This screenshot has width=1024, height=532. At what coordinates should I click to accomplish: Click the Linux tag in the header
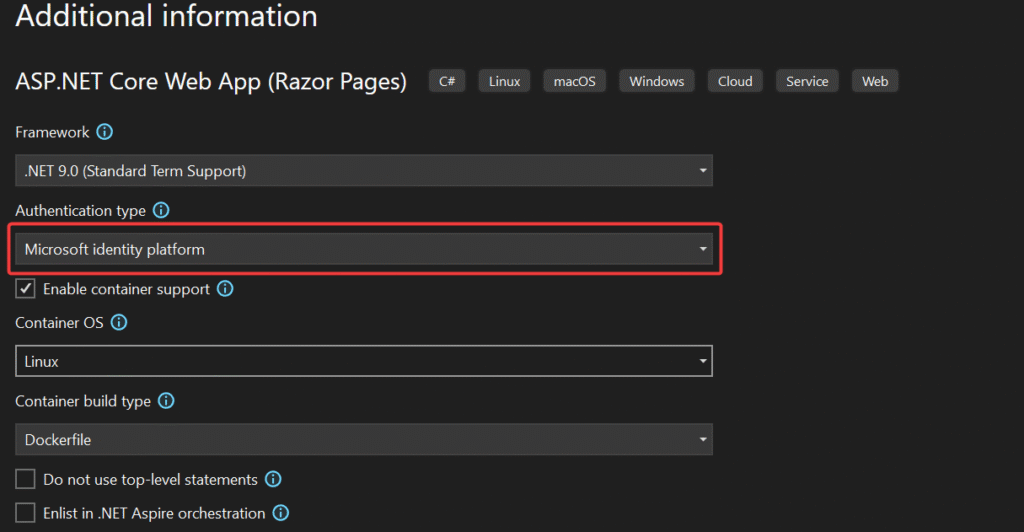pyautogui.click(x=504, y=81)
